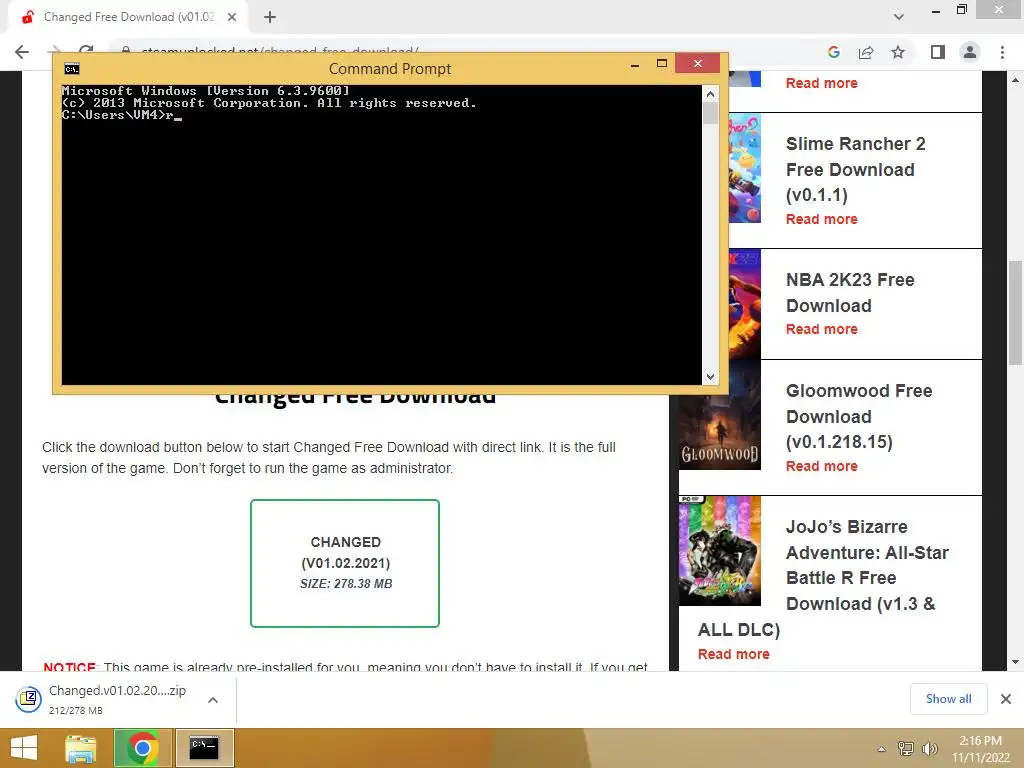1024x768 pixels.
Task: Click Read more under NBA 2K23
Action: pos(822,329)
